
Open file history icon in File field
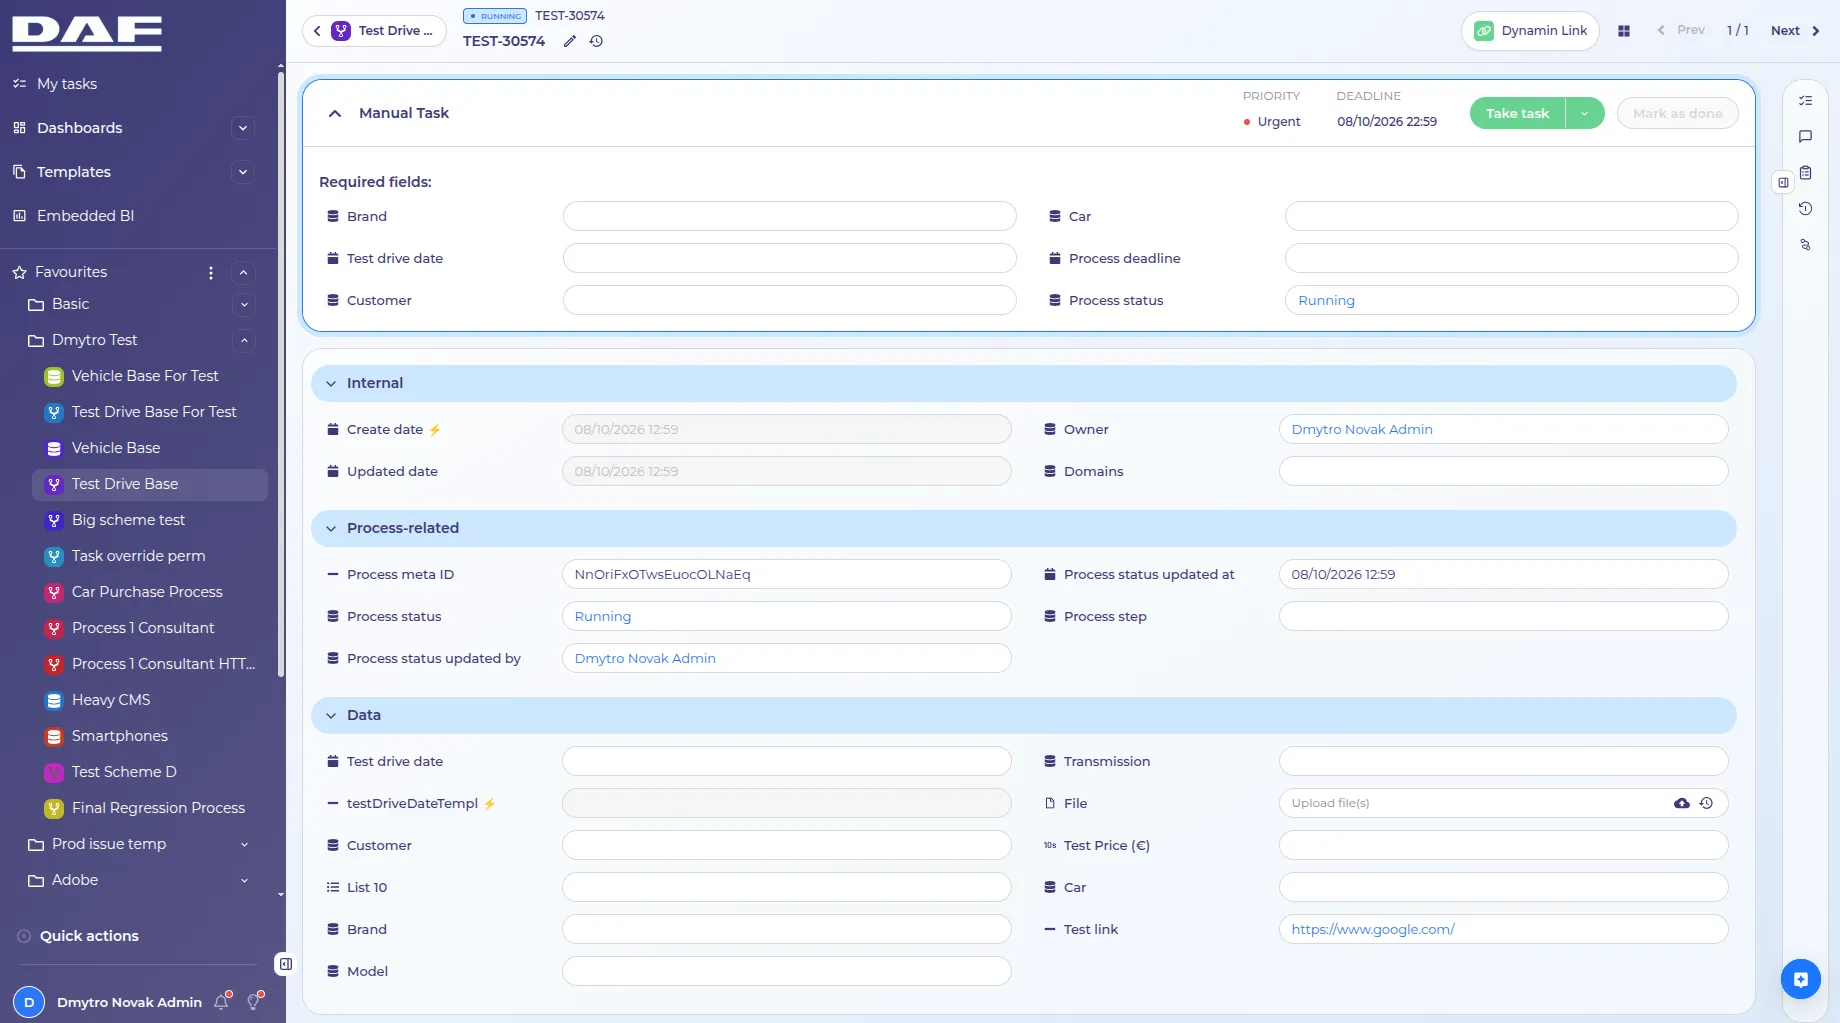coord(1706,803)
